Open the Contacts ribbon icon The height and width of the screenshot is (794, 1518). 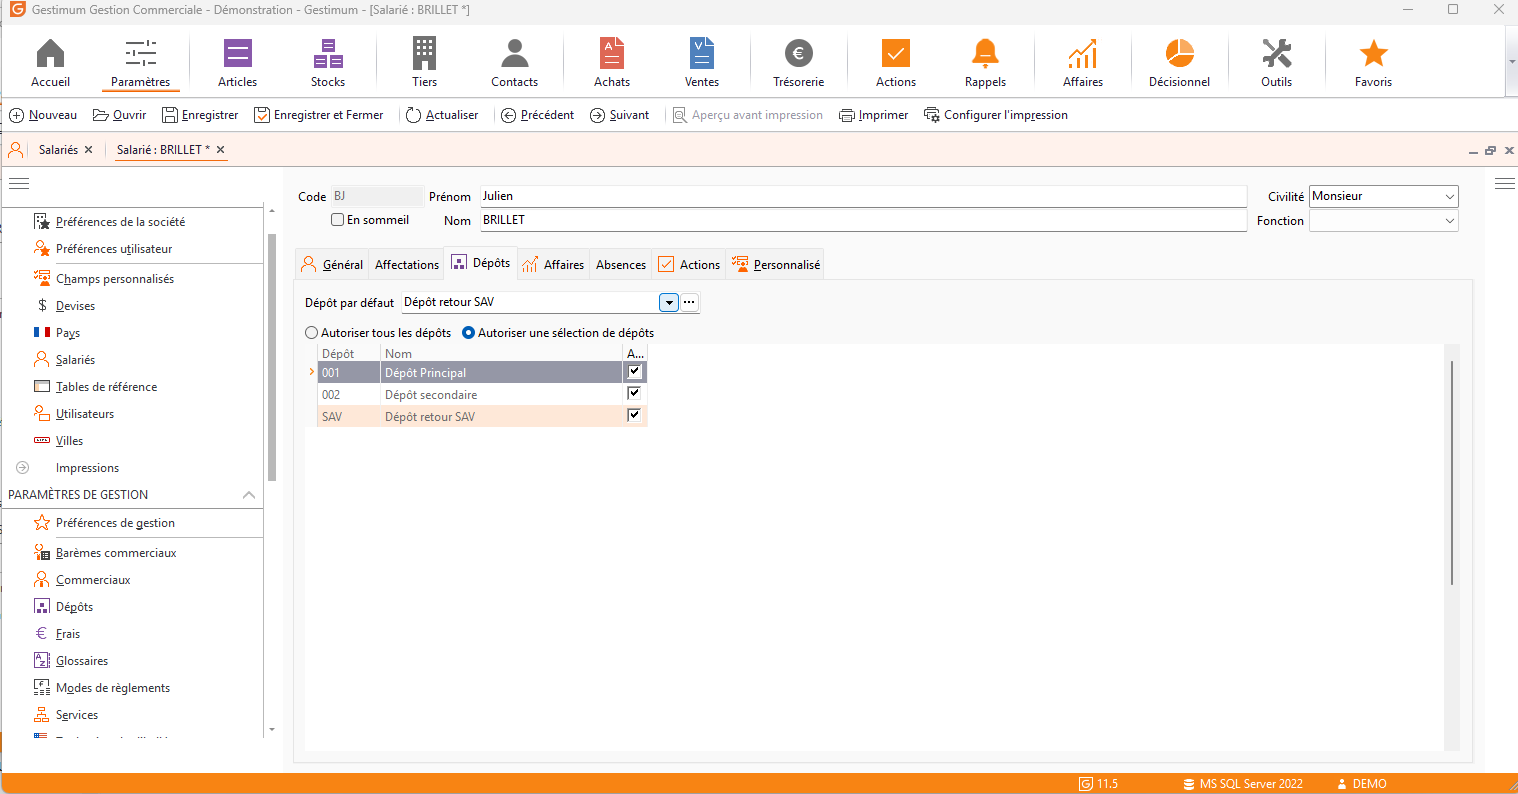[515, 62]
